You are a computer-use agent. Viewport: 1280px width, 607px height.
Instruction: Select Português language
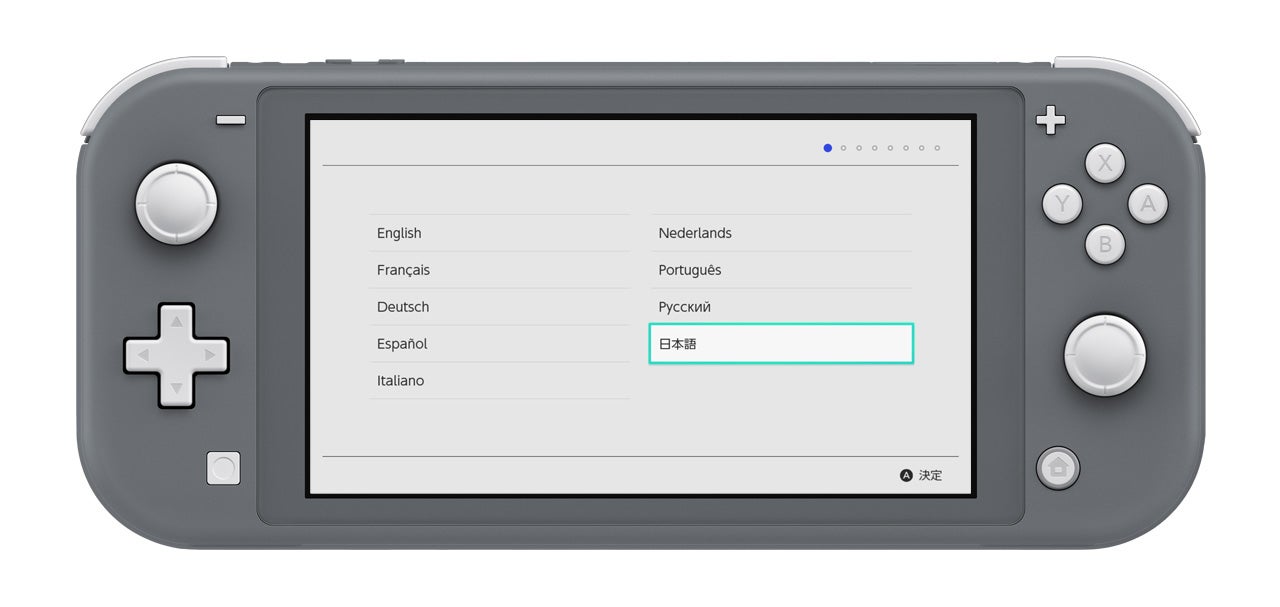781,270
